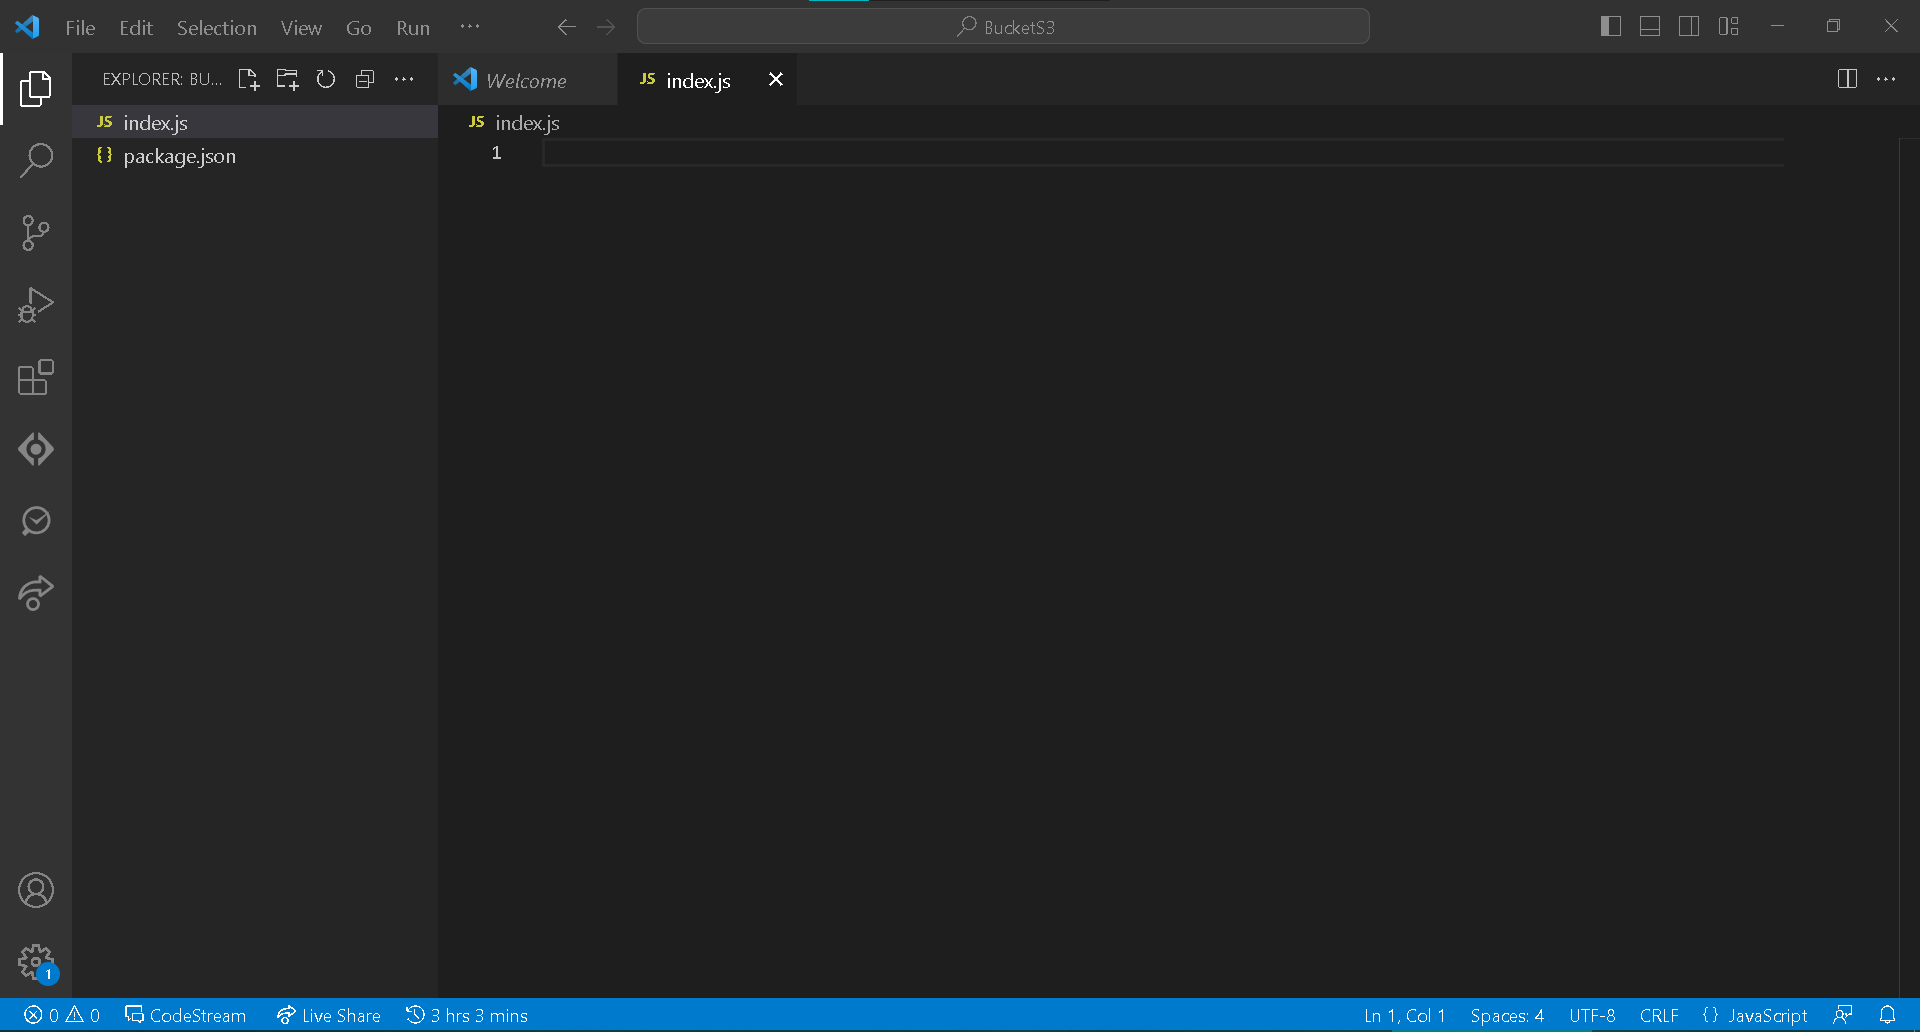
Task: Click the BucketS3 command center search box
Action: pyautogui.click(x=1003, y=27)
